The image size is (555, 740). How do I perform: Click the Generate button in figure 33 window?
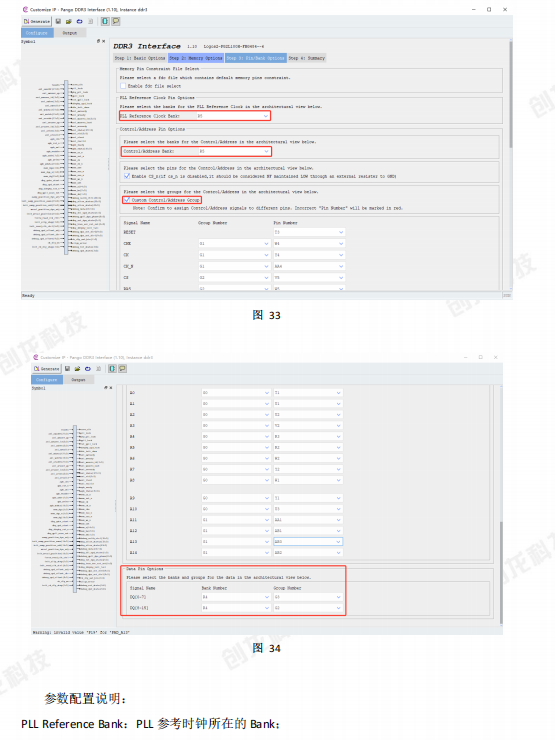coord(37,21)
